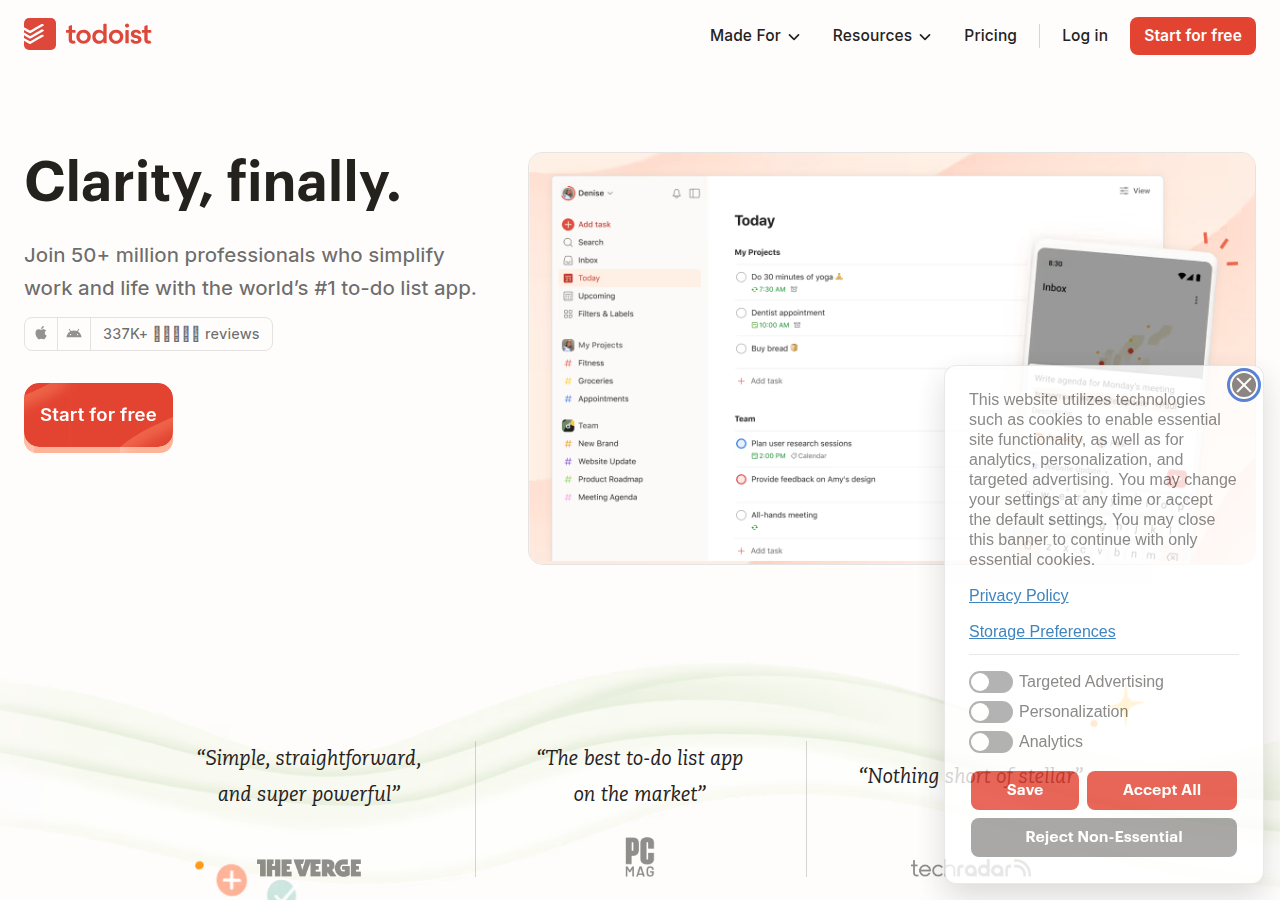Click Log in in the header
The width and height of the screenshot is (1280, 900).
coord(1085,35)
